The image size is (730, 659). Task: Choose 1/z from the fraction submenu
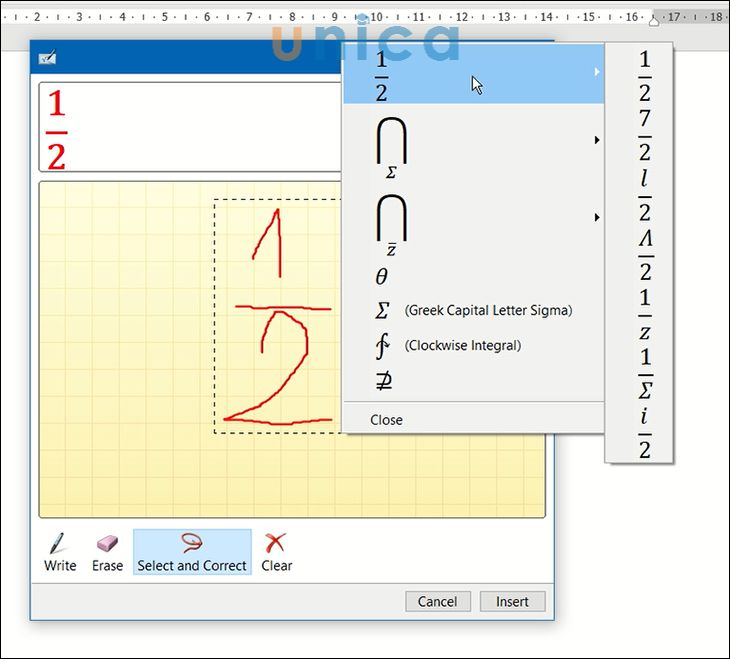coord(645,314)
